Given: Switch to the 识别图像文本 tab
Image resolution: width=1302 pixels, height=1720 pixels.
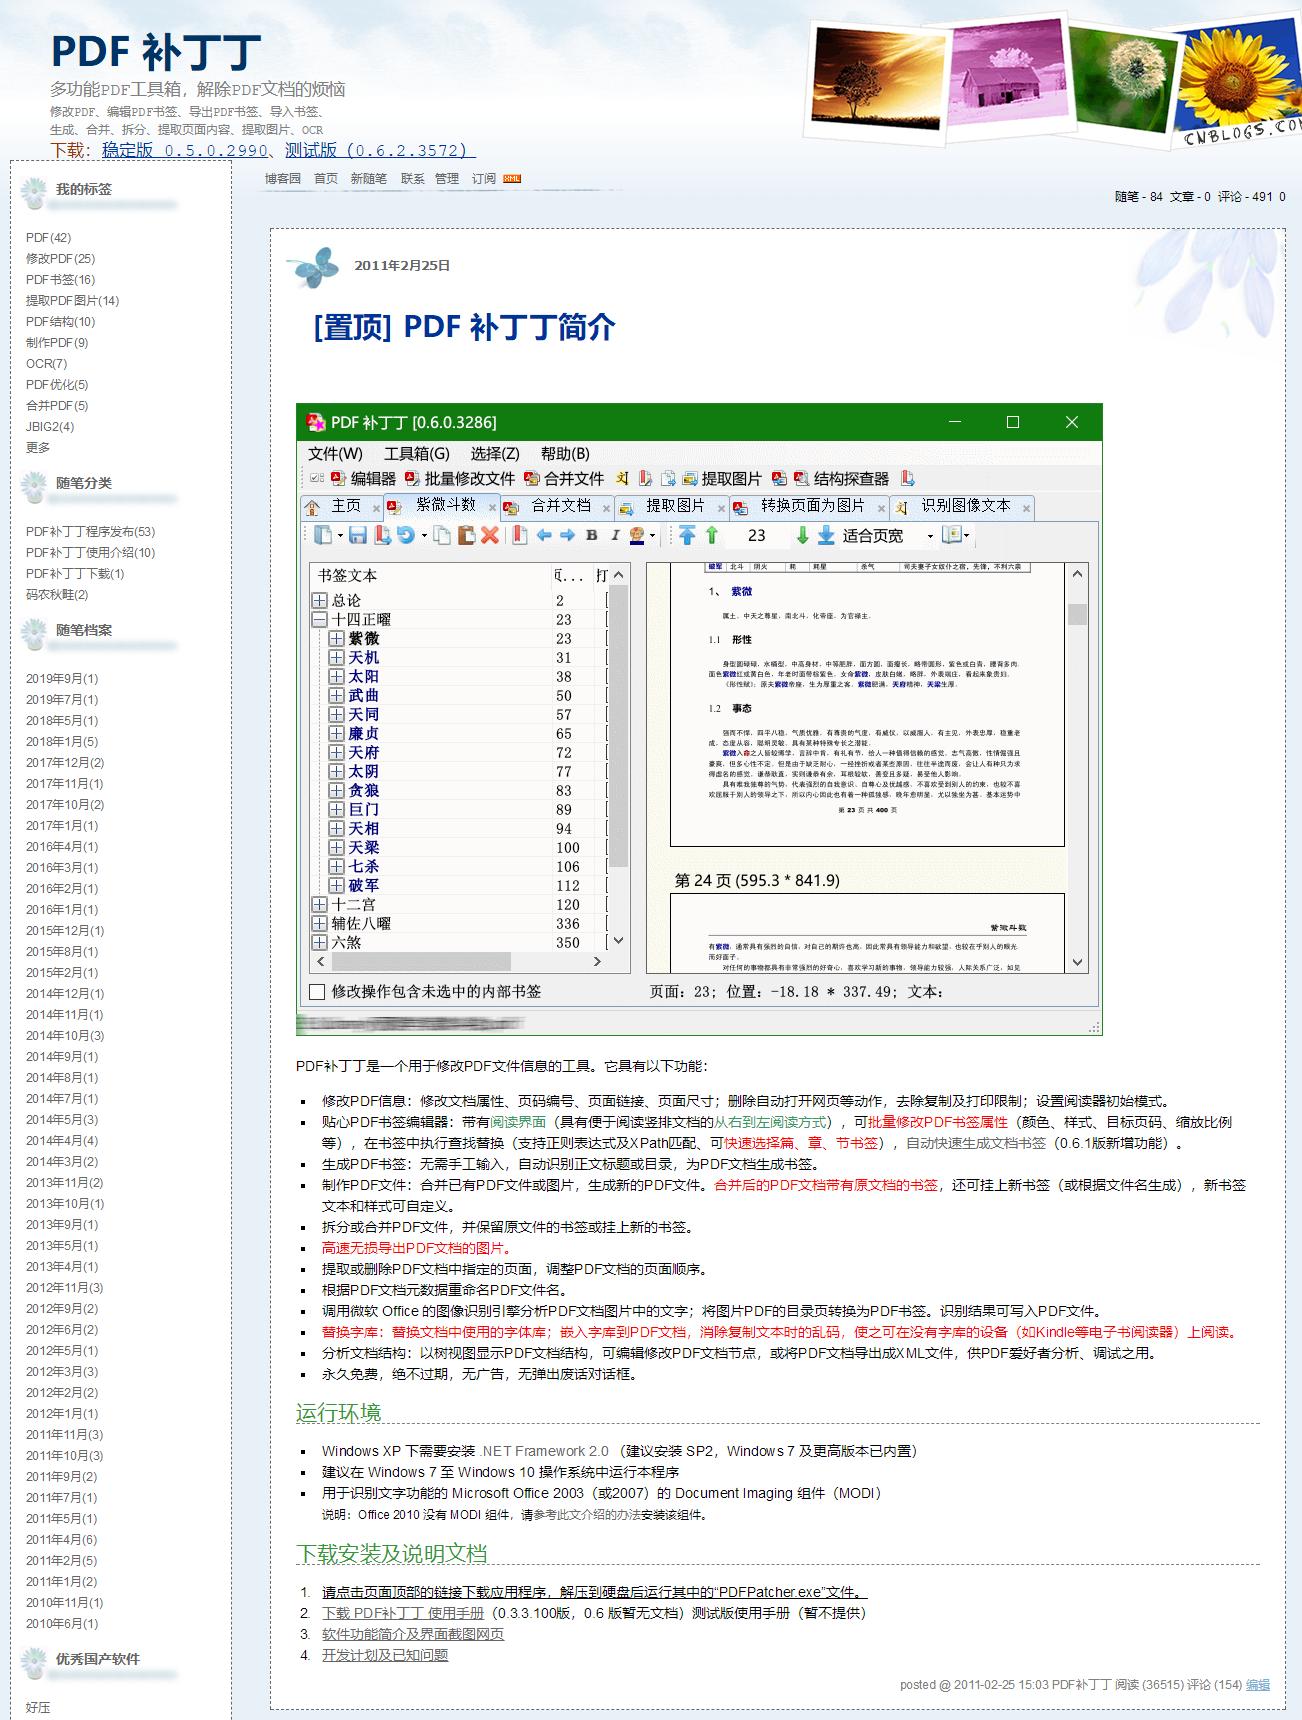Looking at the screenshot, I should [x=961, y=507].
